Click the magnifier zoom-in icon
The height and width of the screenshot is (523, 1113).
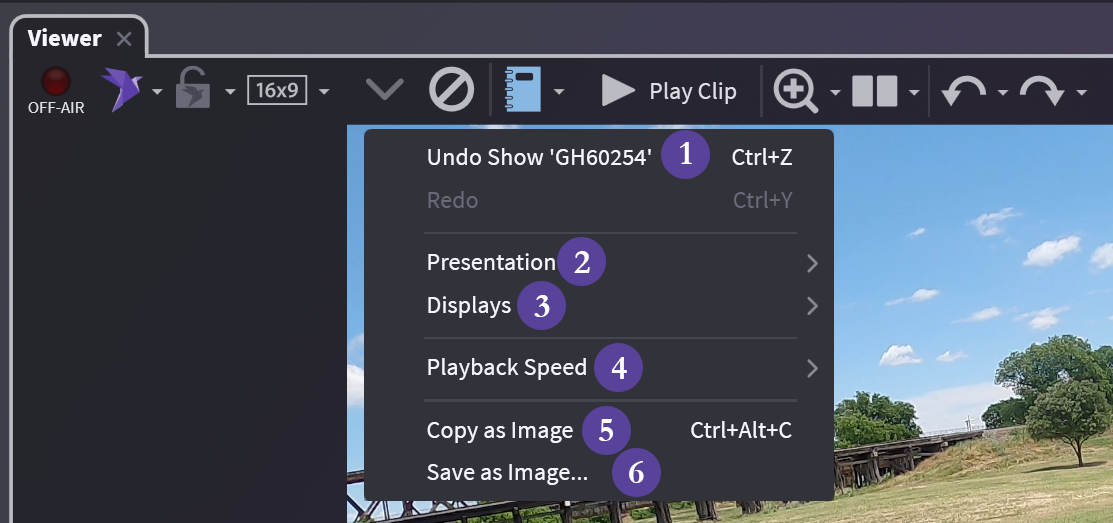point(794,90)
